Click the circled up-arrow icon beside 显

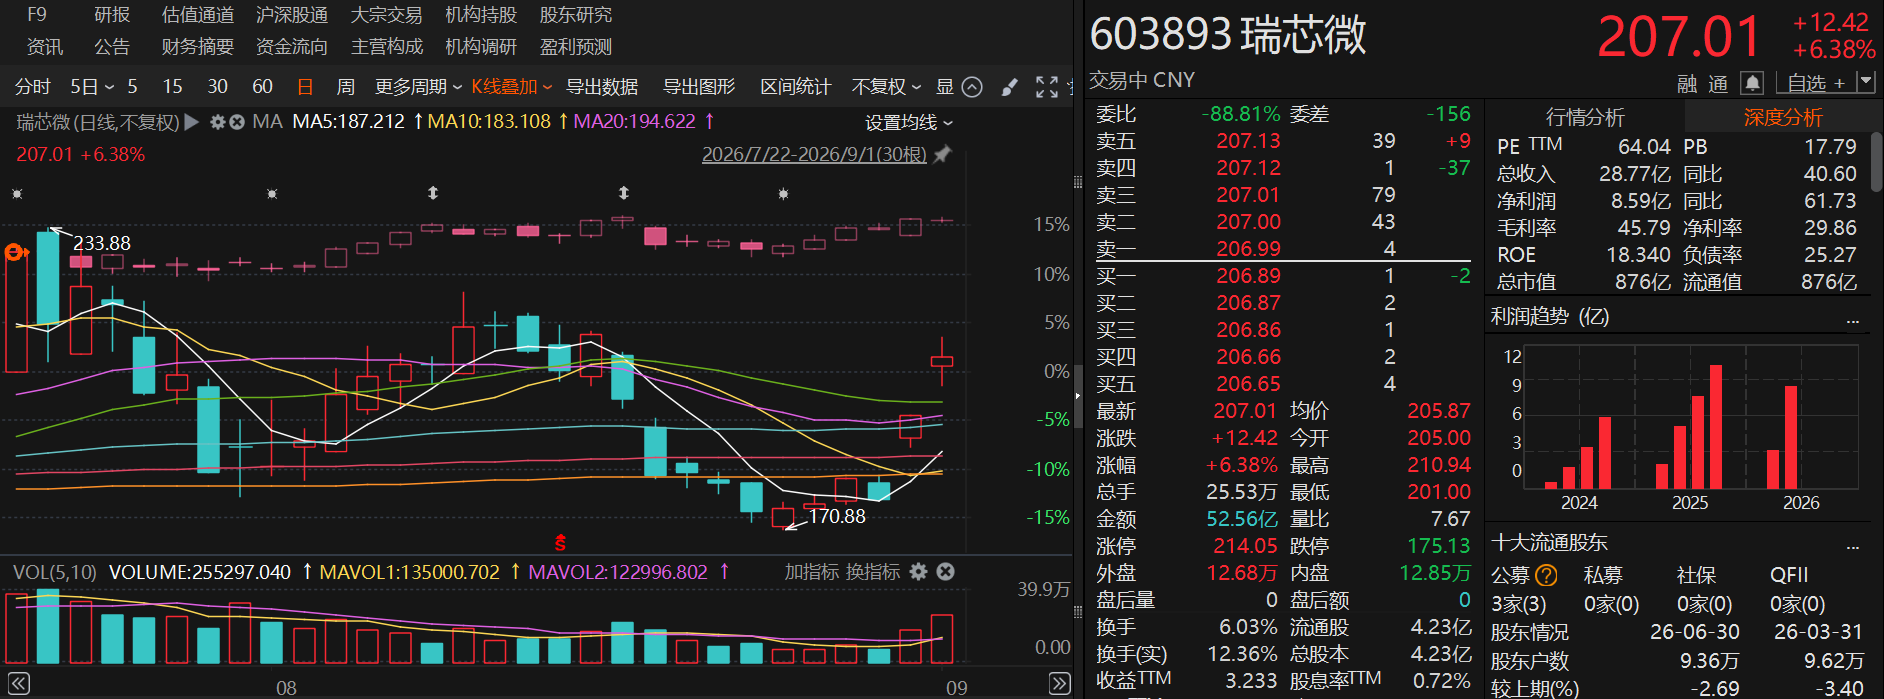(x=972, y=87)
